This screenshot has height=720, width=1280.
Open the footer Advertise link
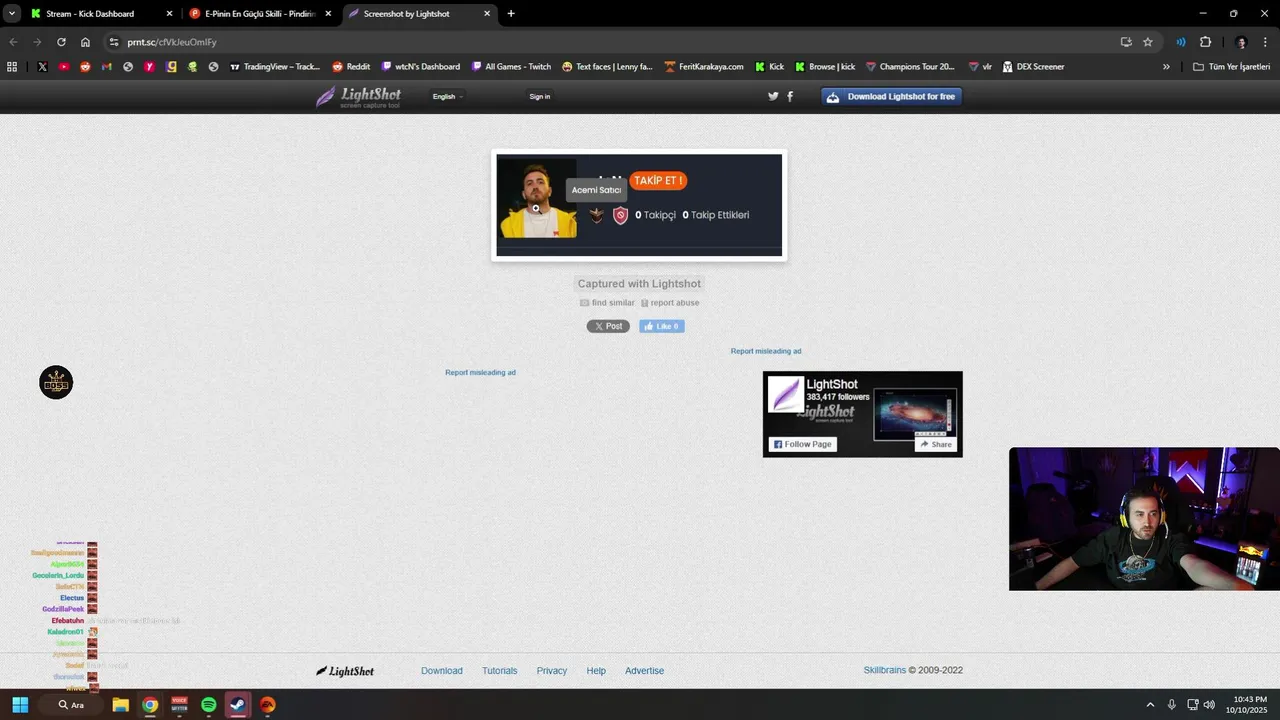[x=644, y=671]
